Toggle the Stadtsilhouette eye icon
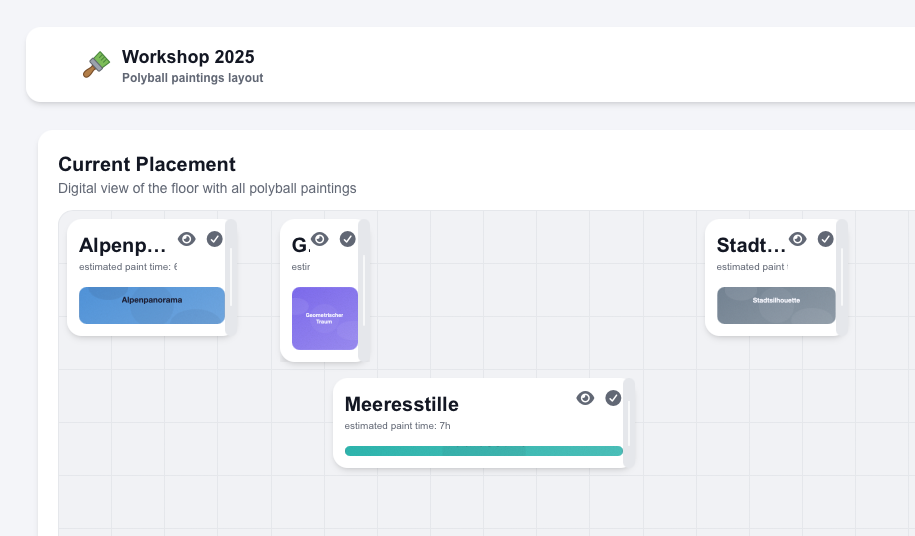The width and height of the screenshot is (915, 536). point(797,239)
